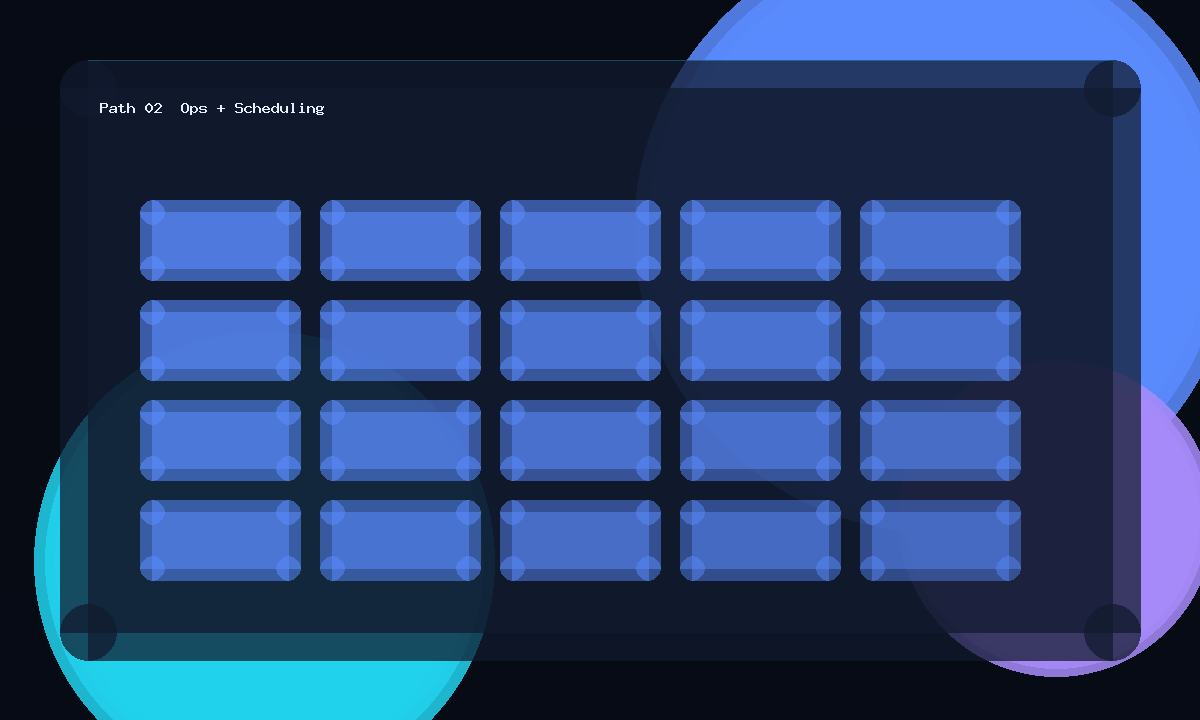Select the fourth tile in the top row
Image resolution: width=1200 pixels, height=720 pixels.
pos(760,240)
